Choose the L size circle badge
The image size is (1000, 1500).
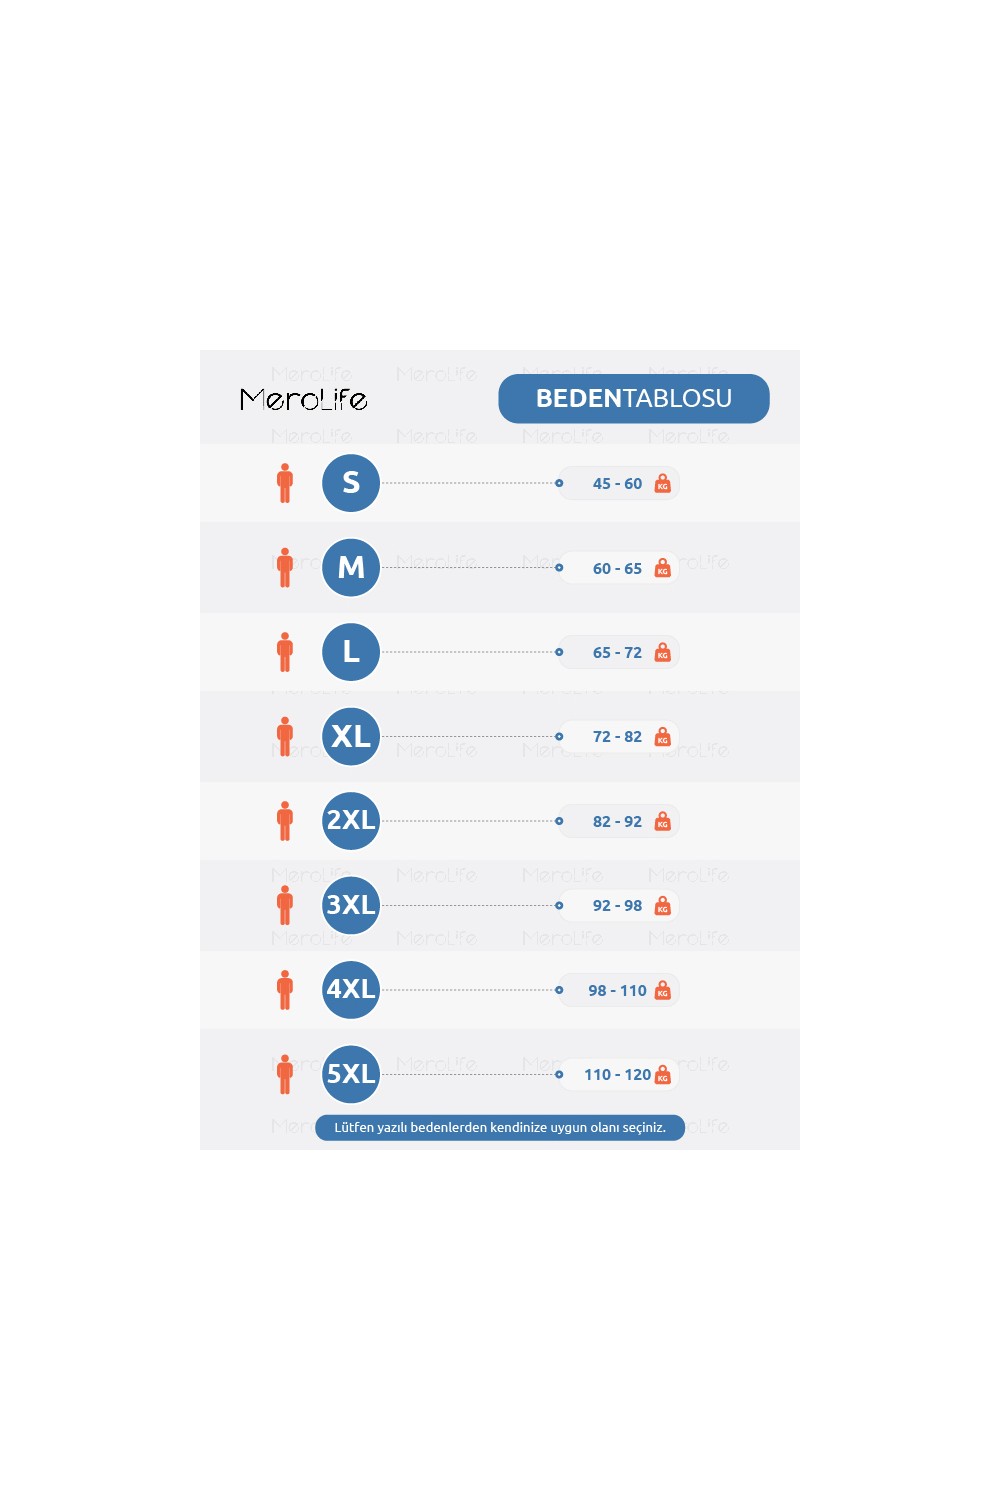tap(351, 652)
